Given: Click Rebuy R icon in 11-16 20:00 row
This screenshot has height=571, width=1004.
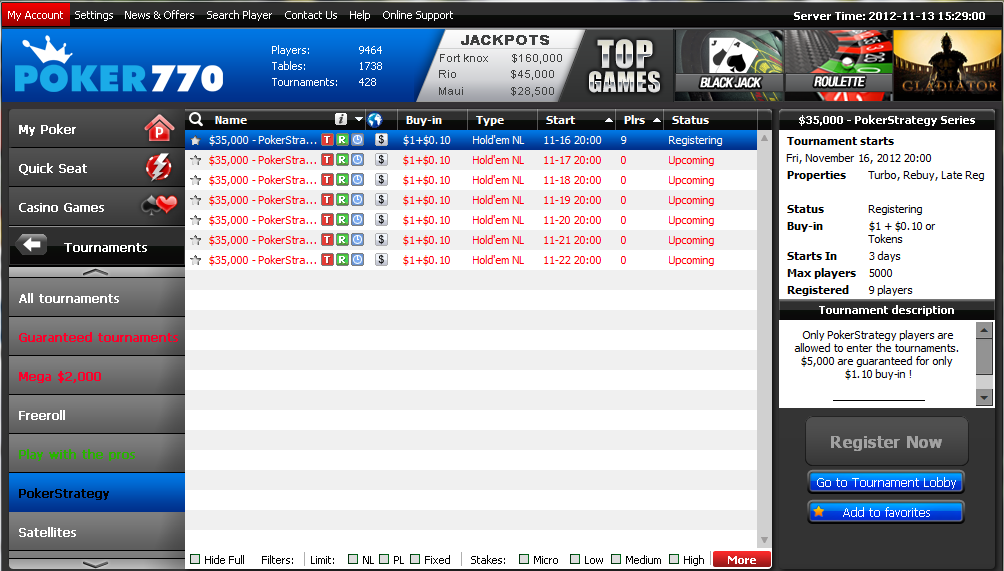Looking at the screenshot, I should coord(343,140).
